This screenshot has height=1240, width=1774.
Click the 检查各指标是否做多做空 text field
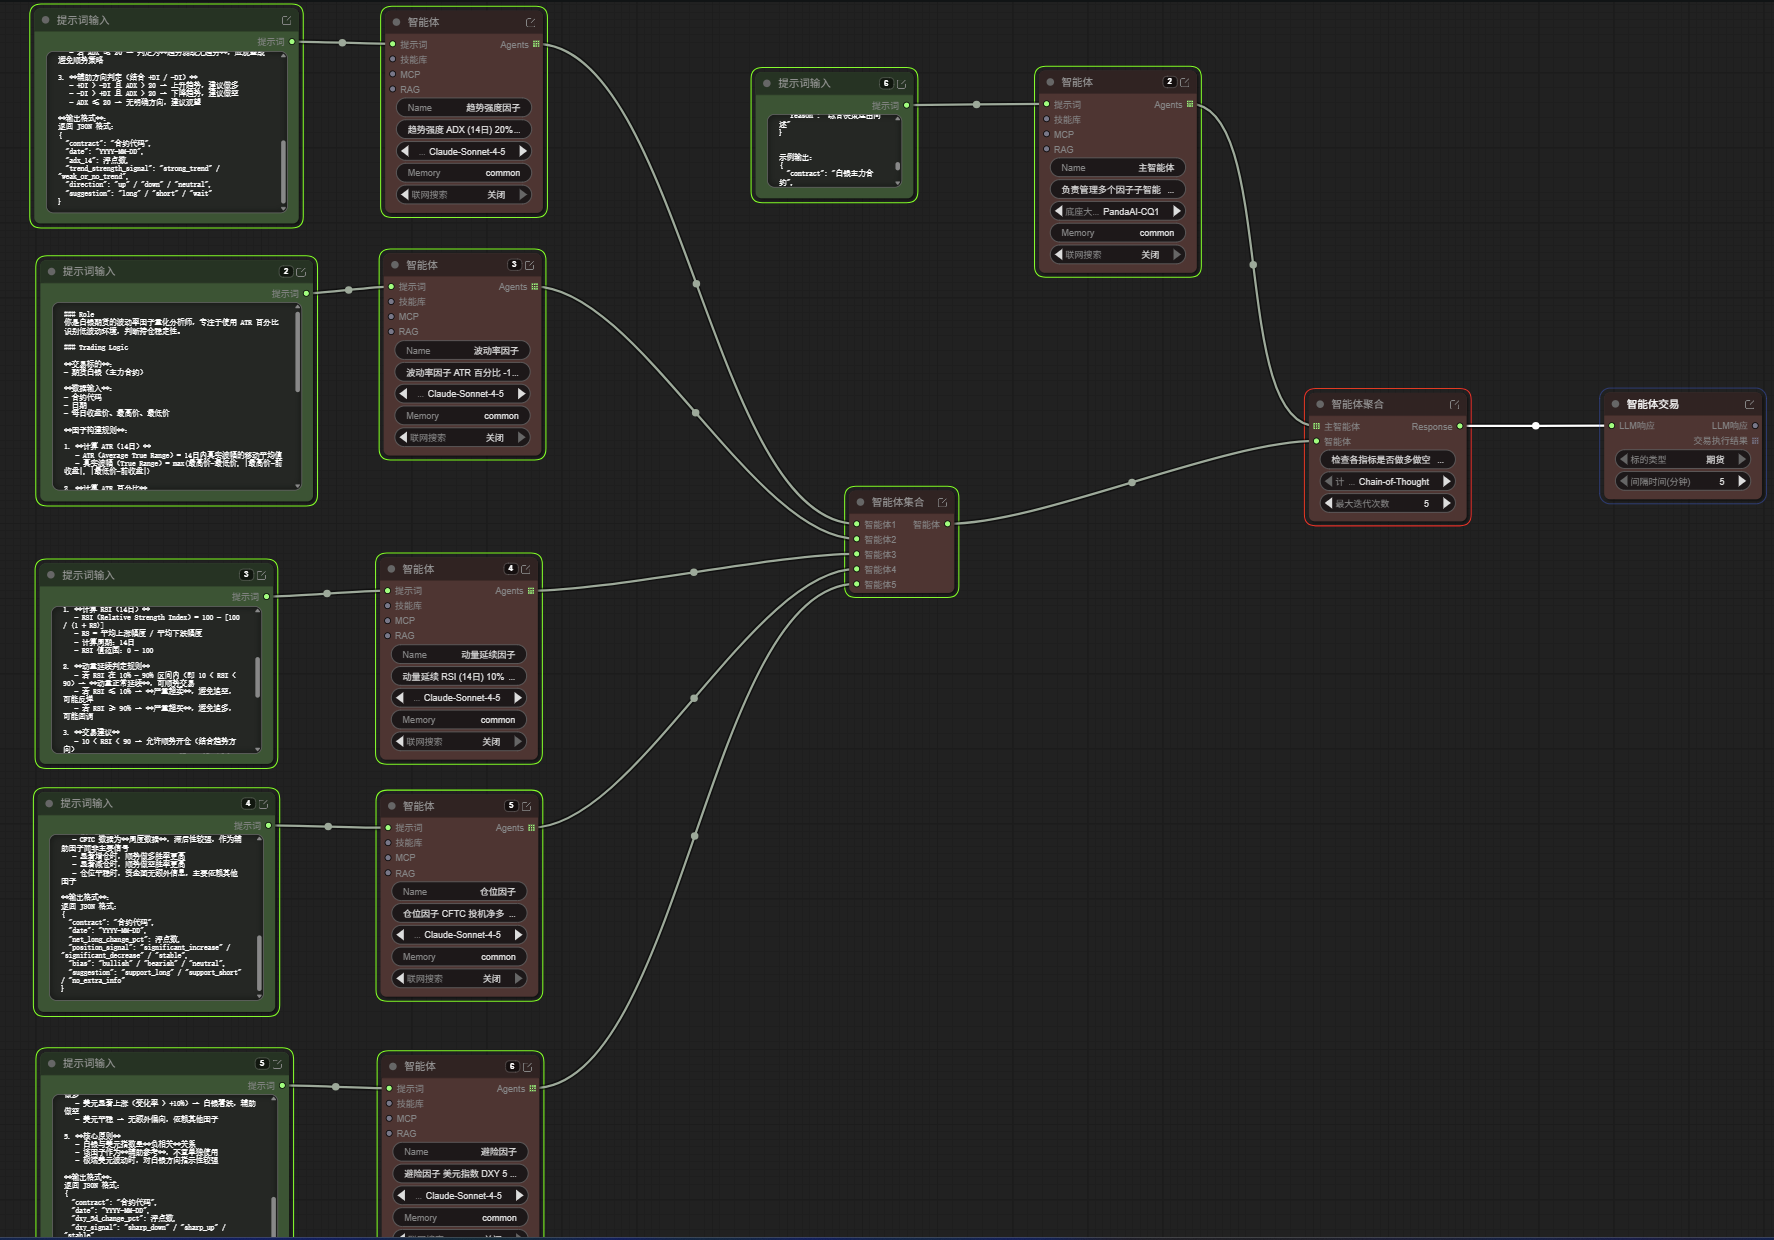click(1387, 460)
